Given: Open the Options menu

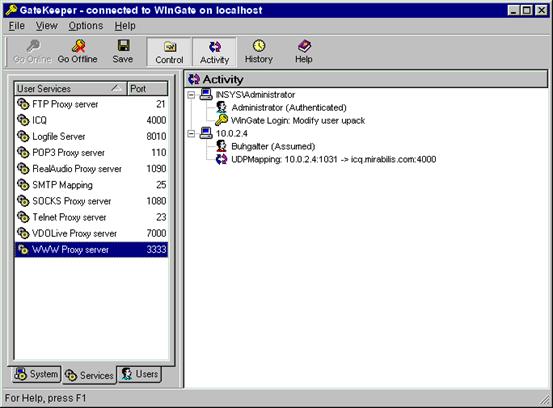Looking at the screenshot, I should click(x=86, y=26).
